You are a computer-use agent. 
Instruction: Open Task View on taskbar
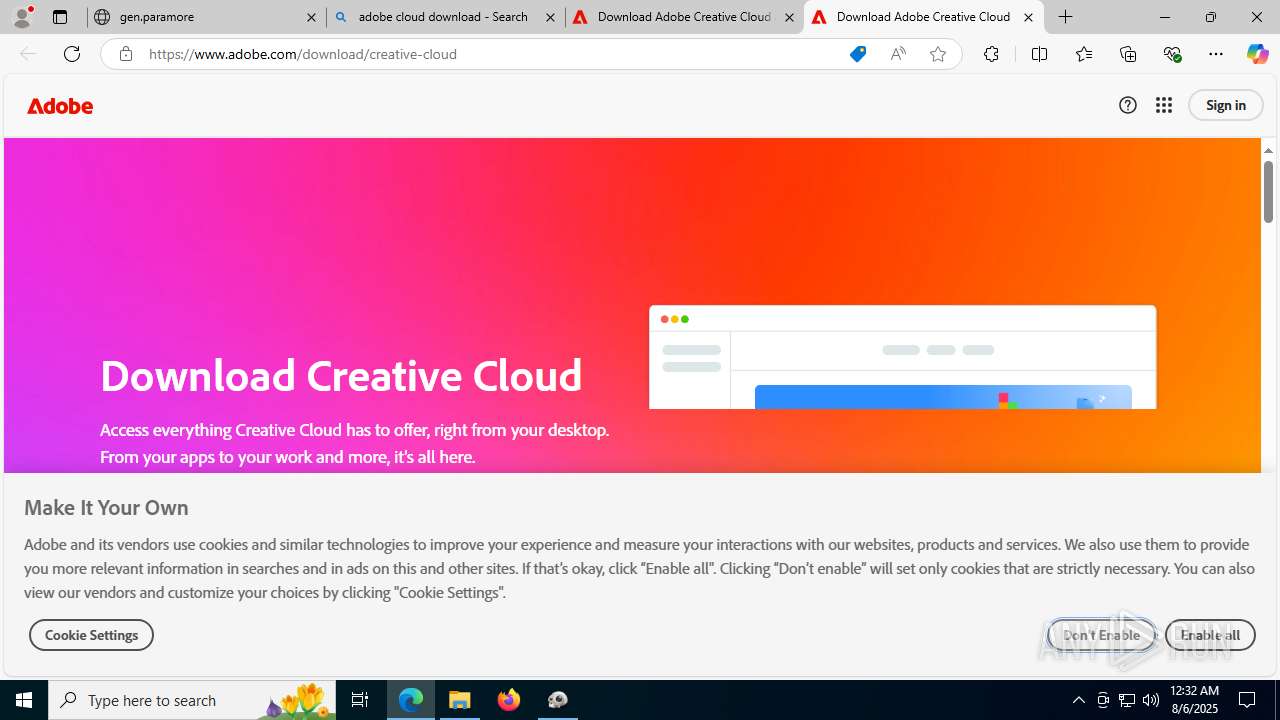pos(360,700)
